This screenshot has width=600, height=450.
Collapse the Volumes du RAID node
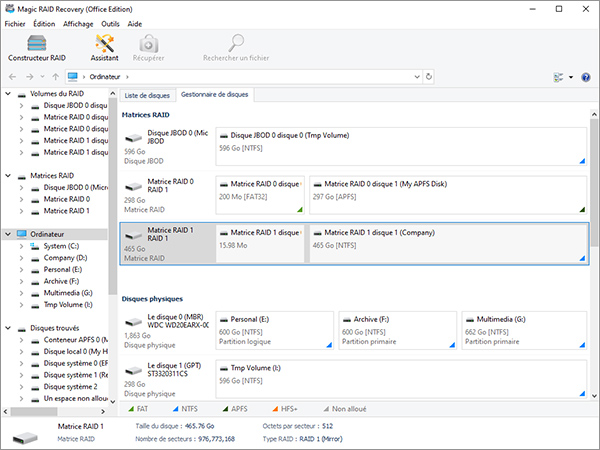click(8, 93)
